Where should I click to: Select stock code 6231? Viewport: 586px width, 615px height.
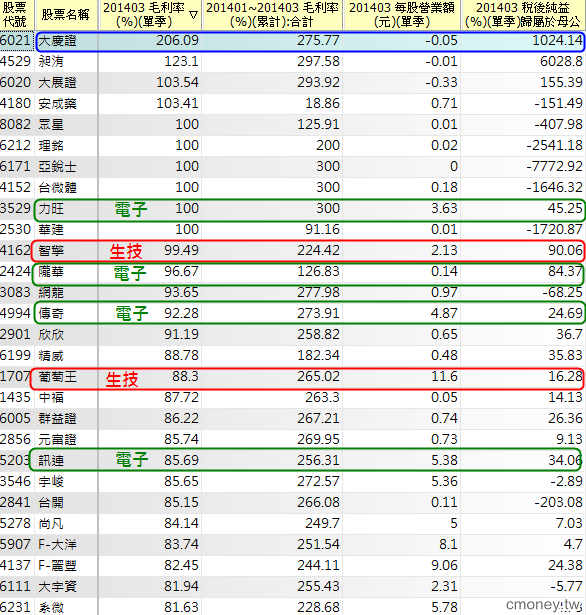(16, 608)
